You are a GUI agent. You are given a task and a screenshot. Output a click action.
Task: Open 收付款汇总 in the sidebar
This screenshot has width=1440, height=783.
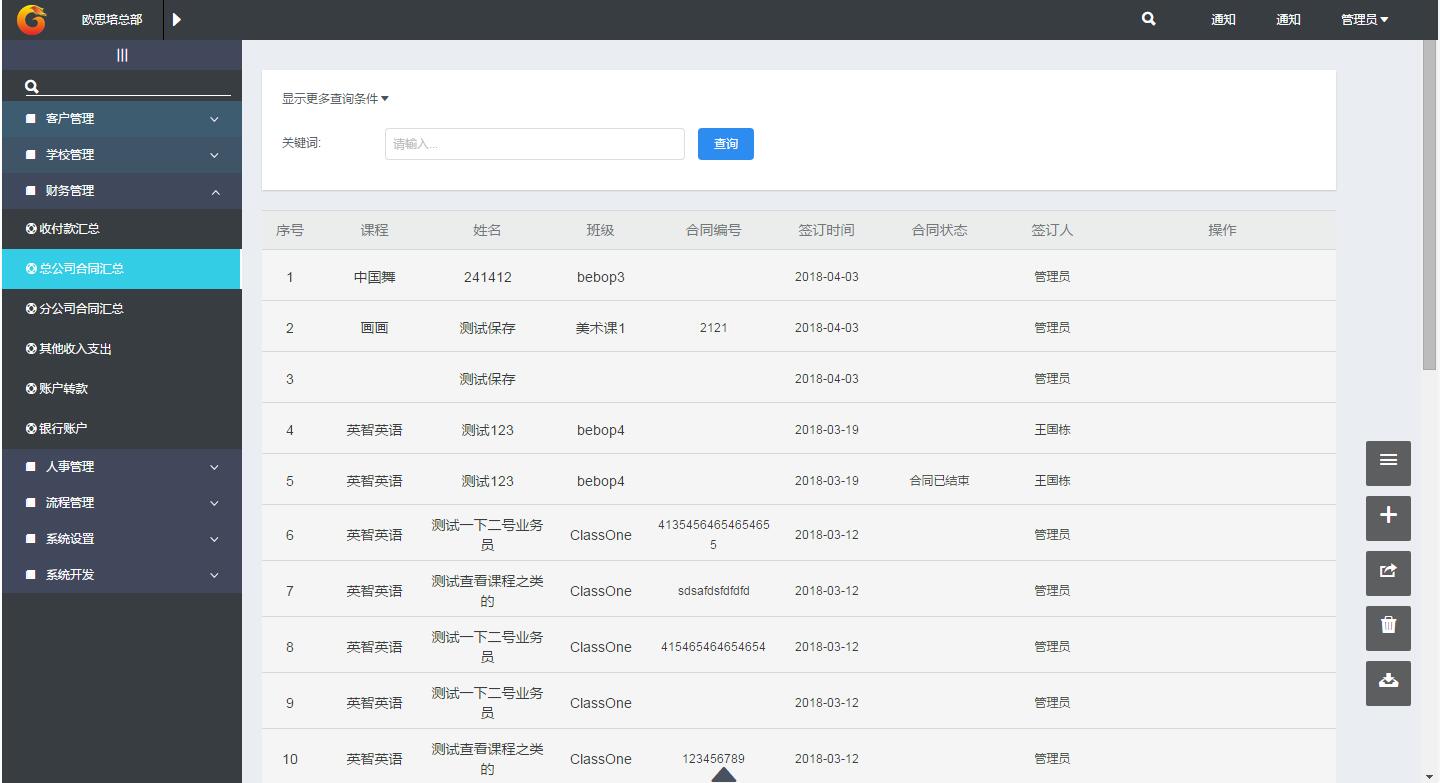(x=70, y=229)
